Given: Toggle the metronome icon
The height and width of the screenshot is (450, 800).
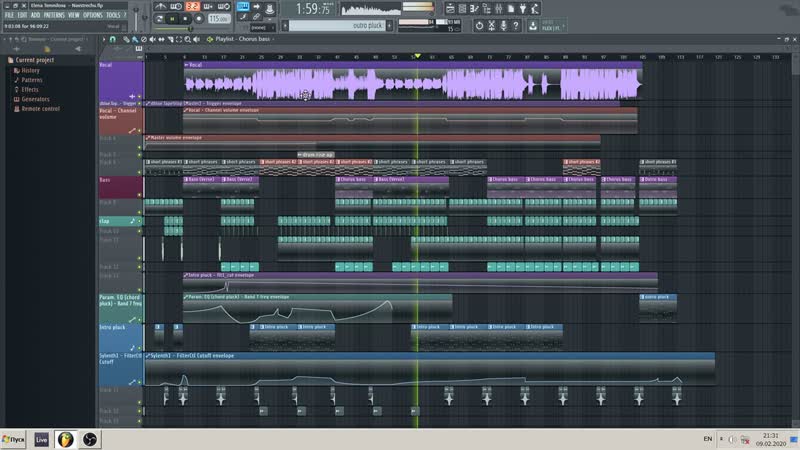Looking at the screenshot, I should pyautogui.click(x=161, y=7).
